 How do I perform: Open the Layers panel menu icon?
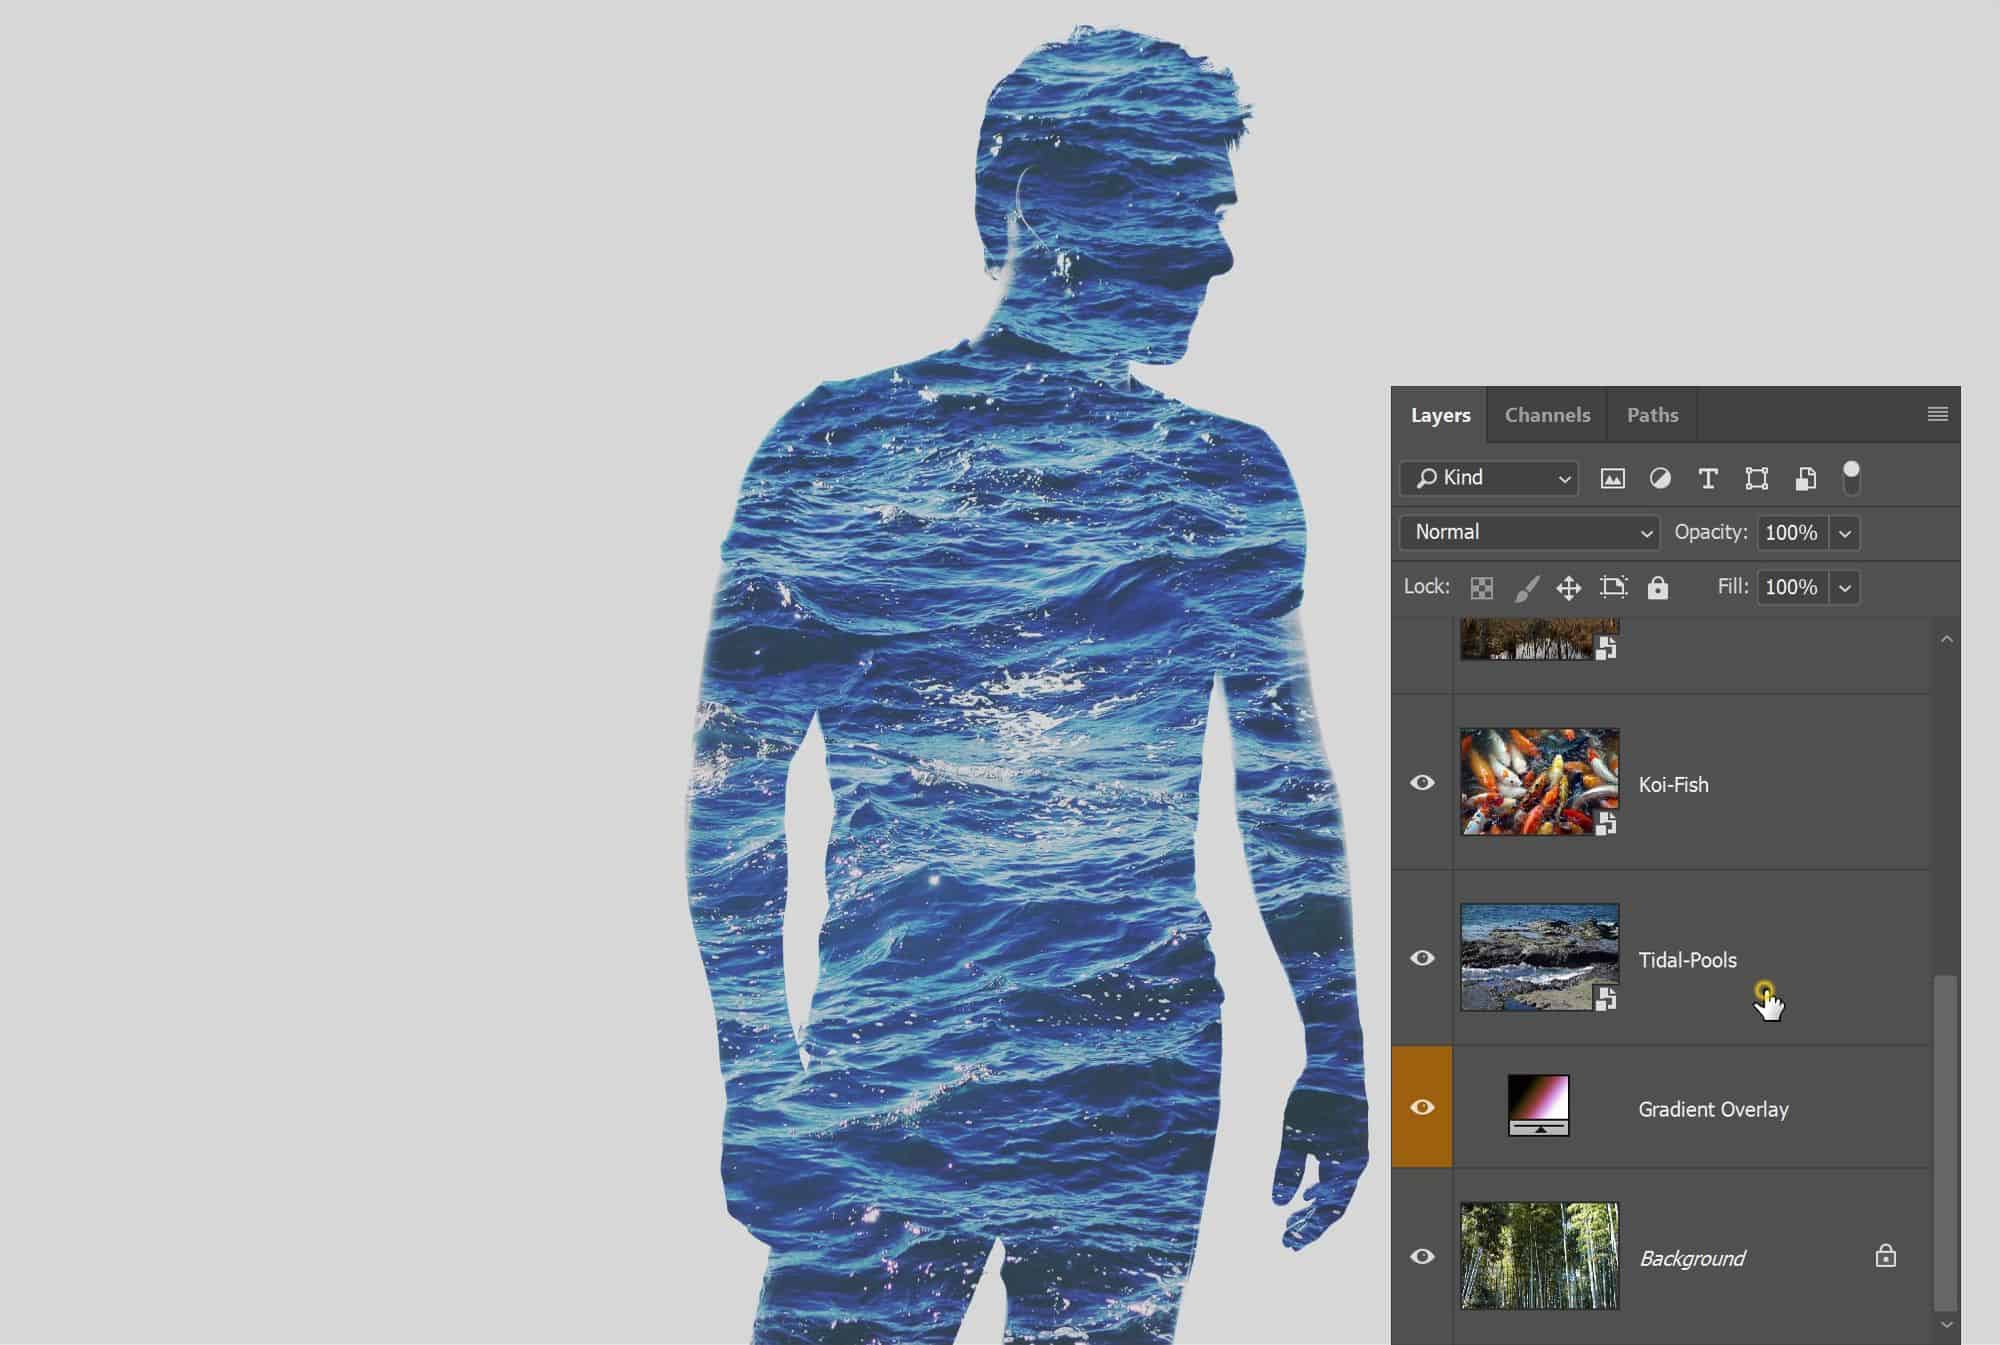[x=1937, y=414]
